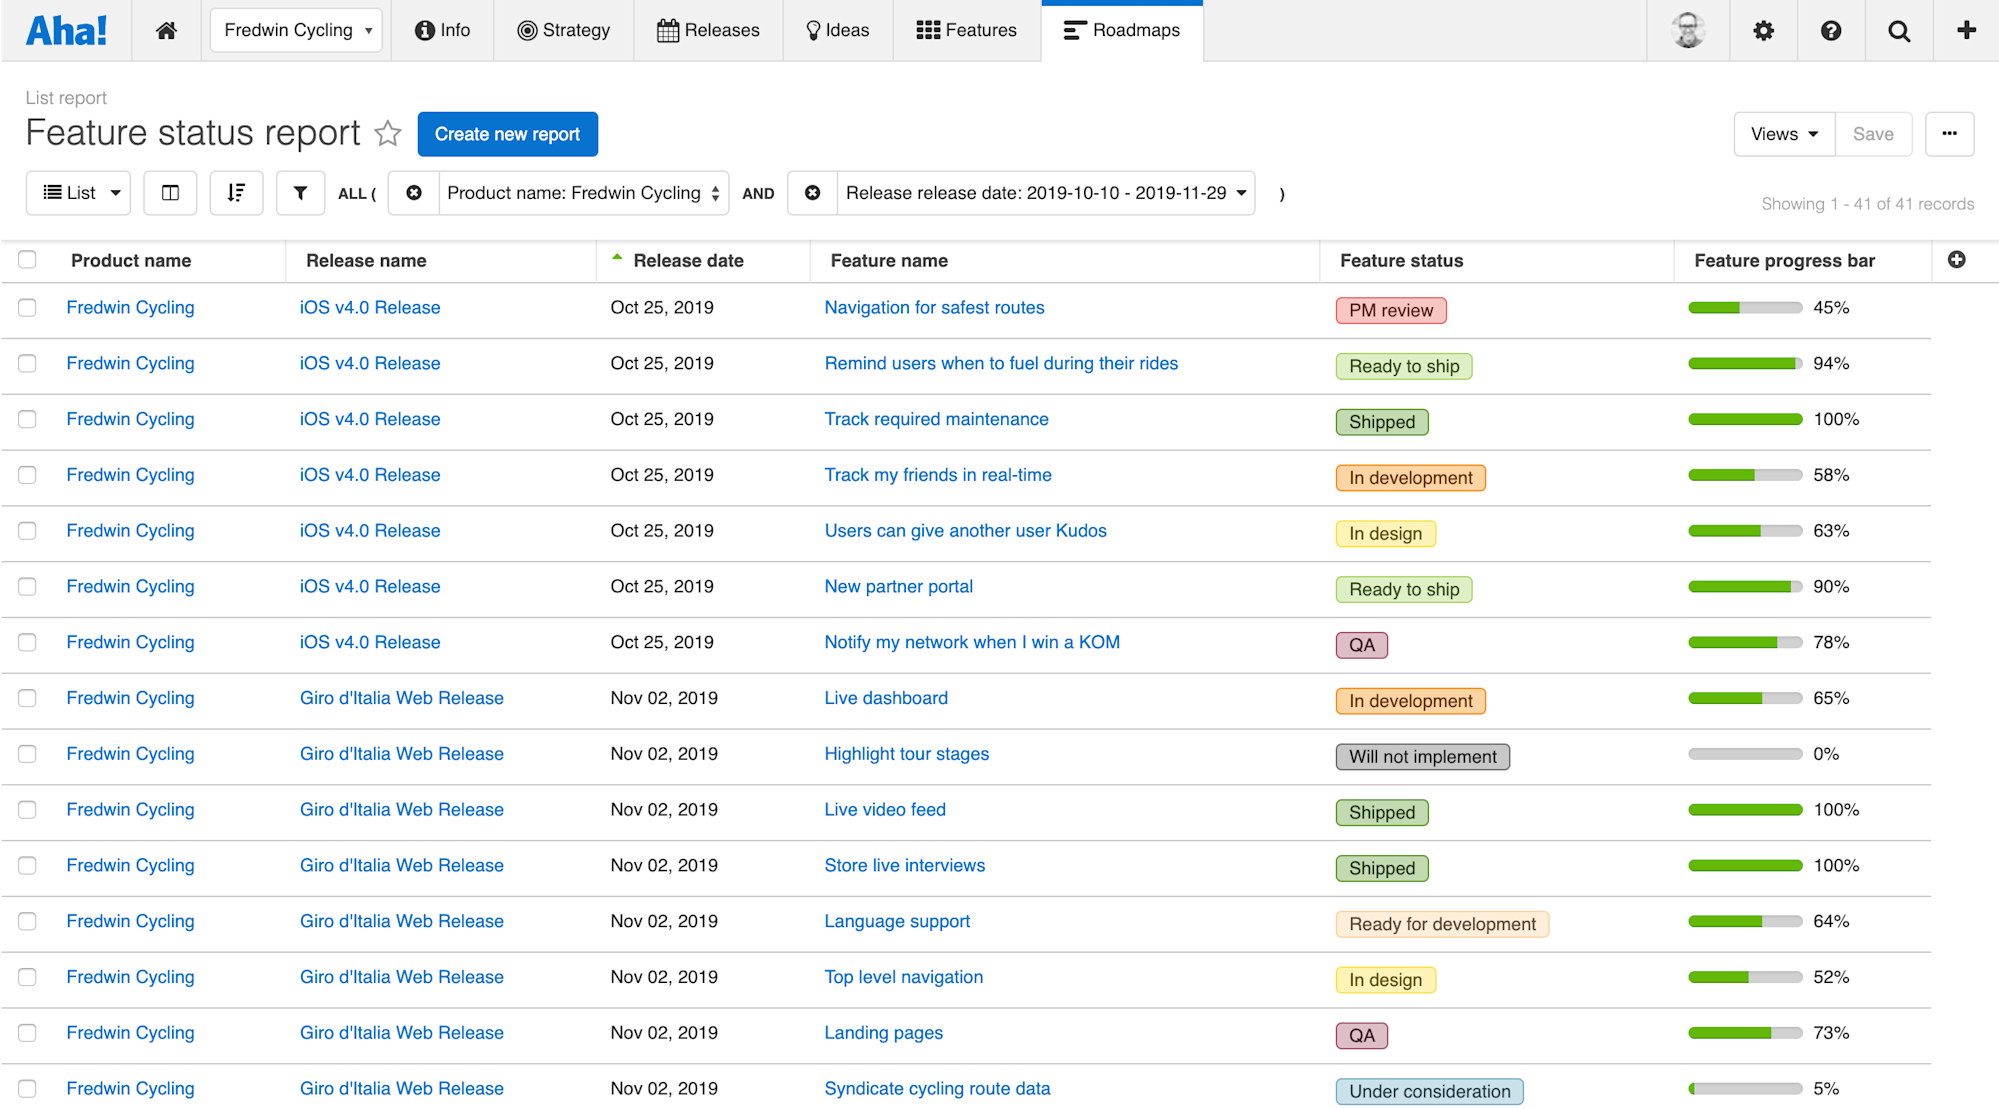Open the Views dropdown
This screenshot has width=1999, height=1109.
pyautogui.click(x=1783, y=133)
